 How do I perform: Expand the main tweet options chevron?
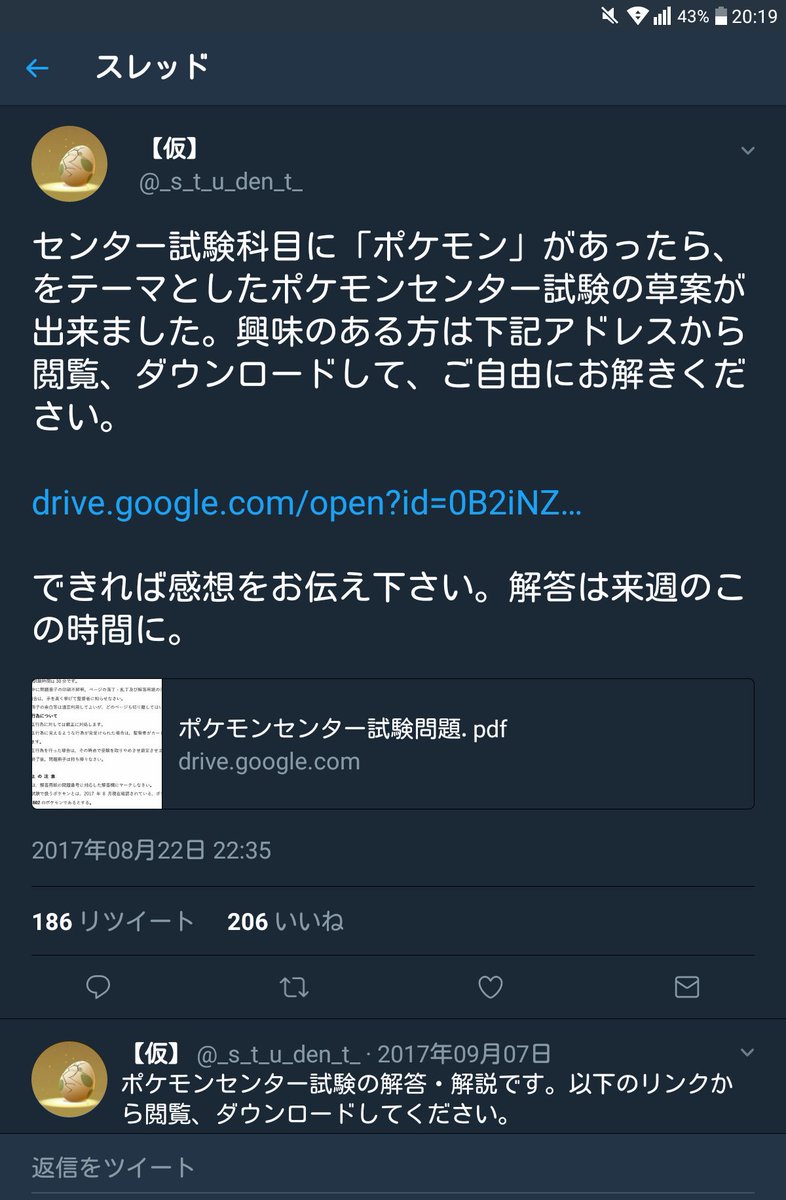pyautogui.click(x=747, y=150)
